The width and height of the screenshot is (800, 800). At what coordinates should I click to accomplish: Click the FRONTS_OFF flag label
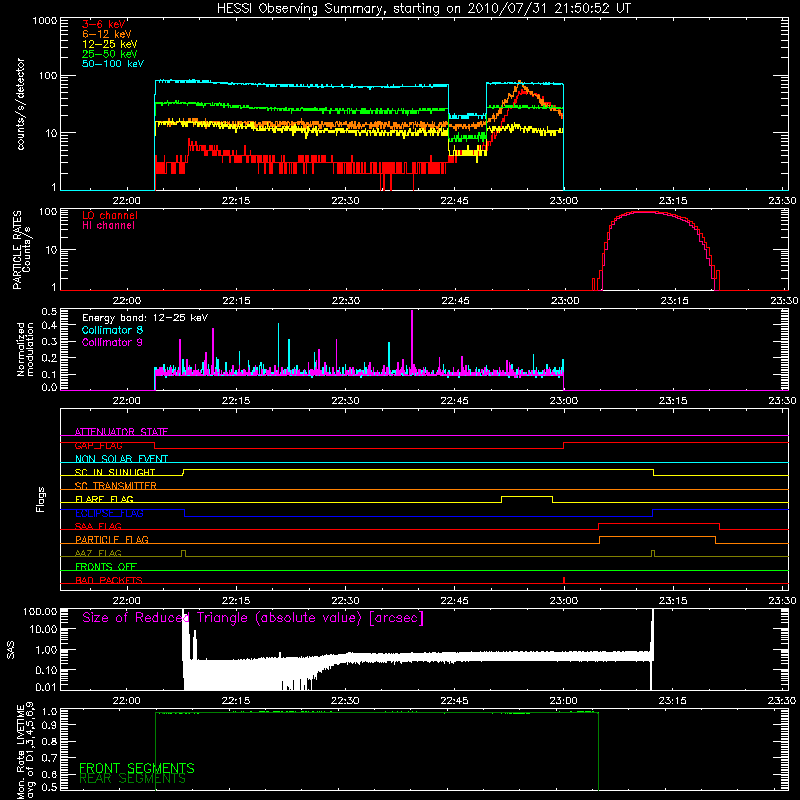pyautogui.click(x=106, y=566)
